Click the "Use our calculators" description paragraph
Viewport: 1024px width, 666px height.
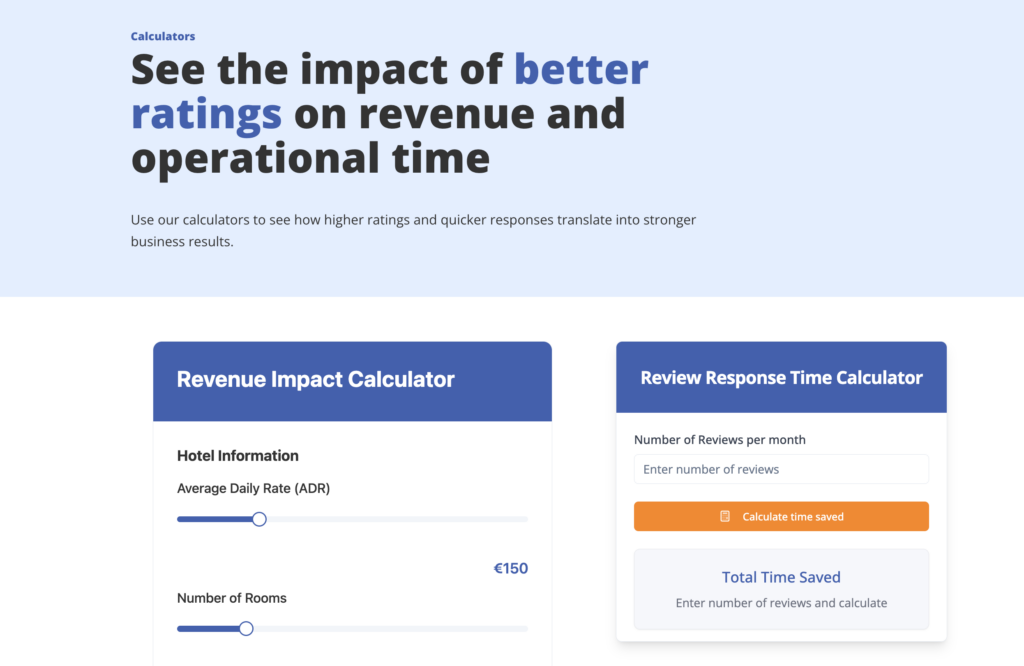tap(413, 230)
